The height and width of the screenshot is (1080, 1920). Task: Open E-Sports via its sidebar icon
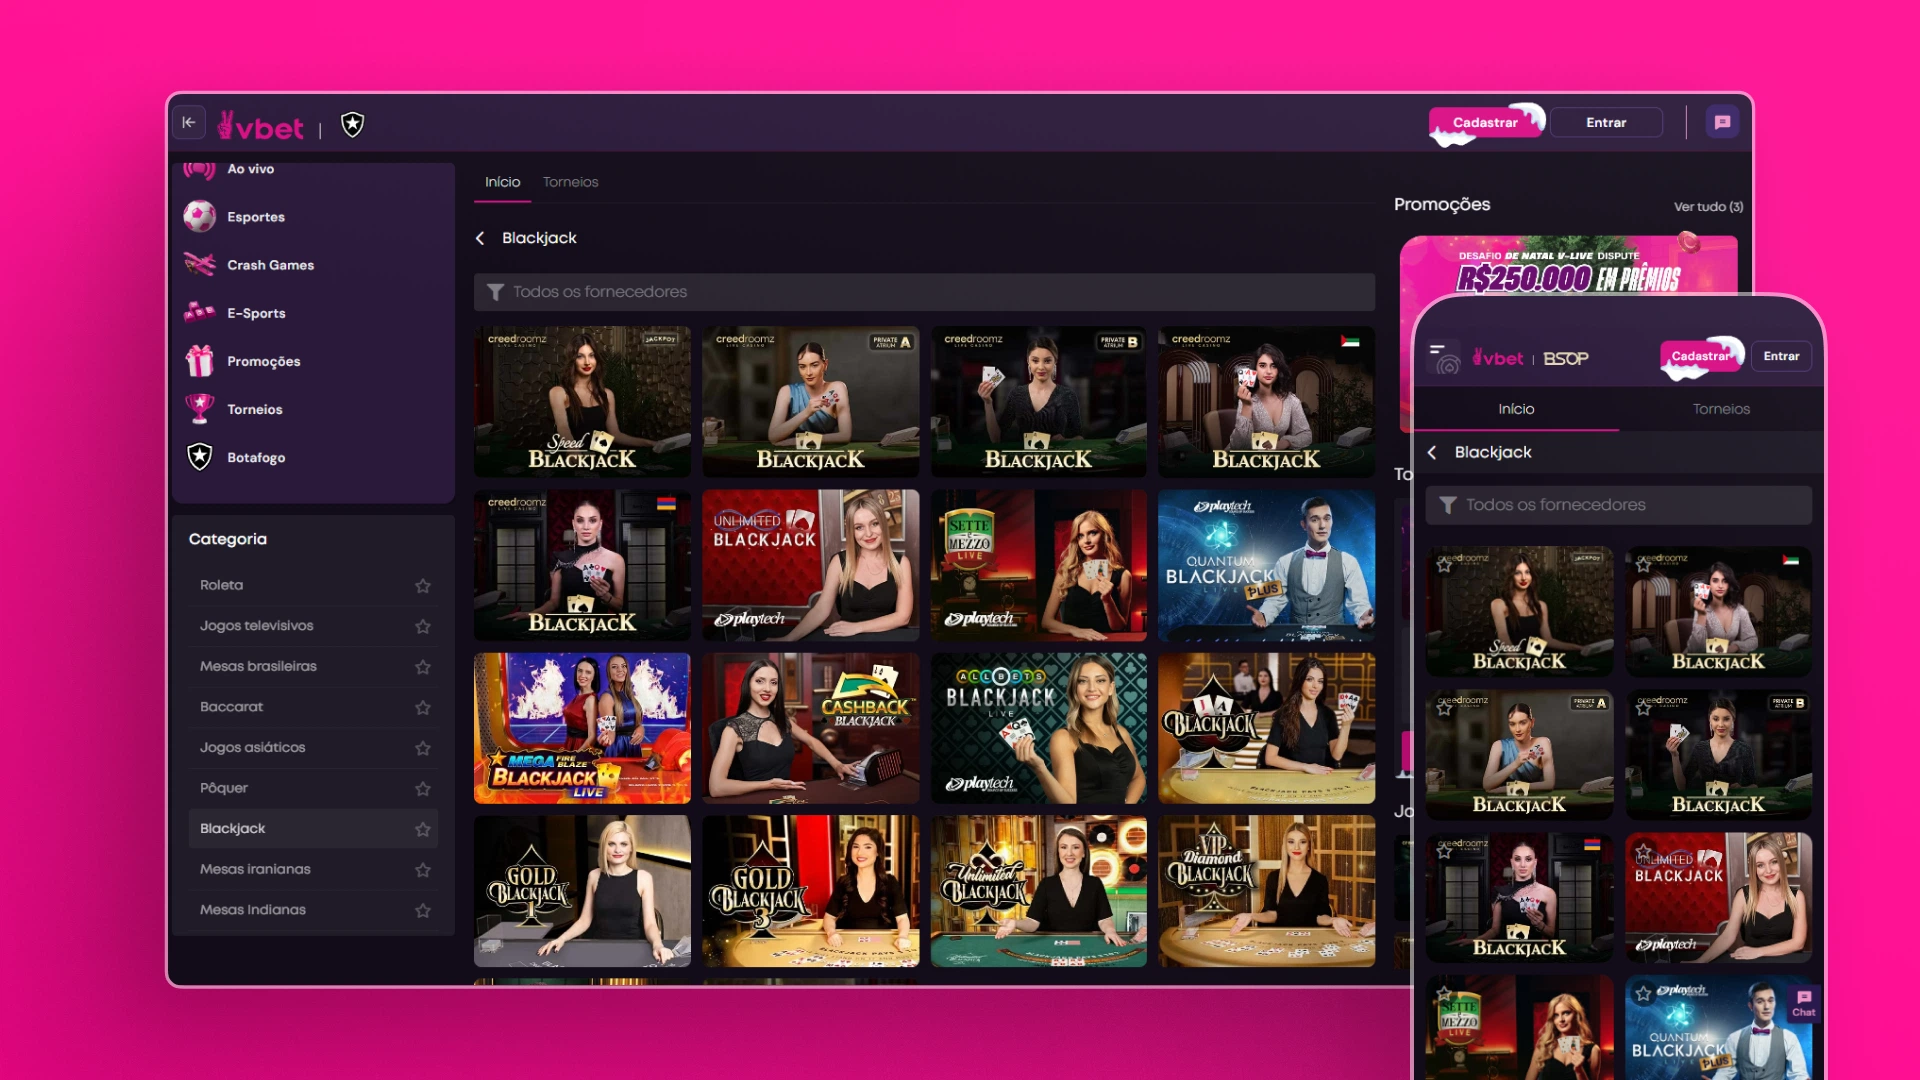pyautogui.click(x=200, y=312)
